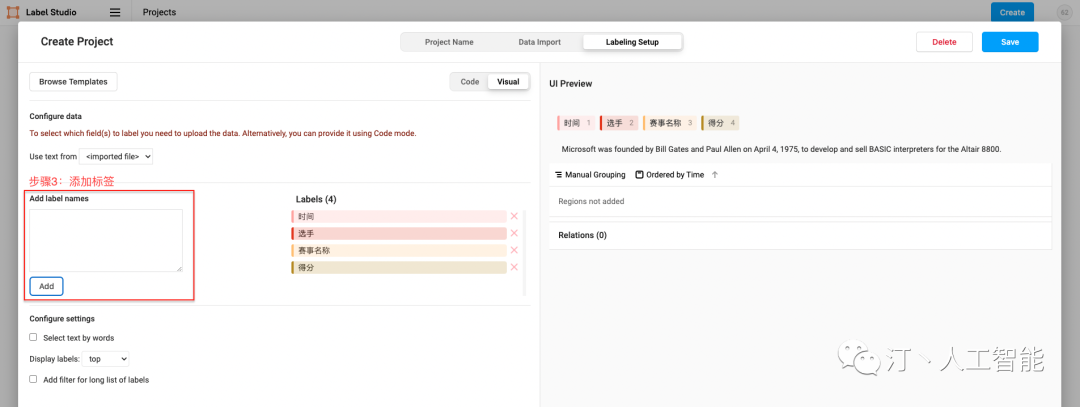Click the Labels (4) heading
The height and width of the screenshot is (407, 1080).
point(316,199)
